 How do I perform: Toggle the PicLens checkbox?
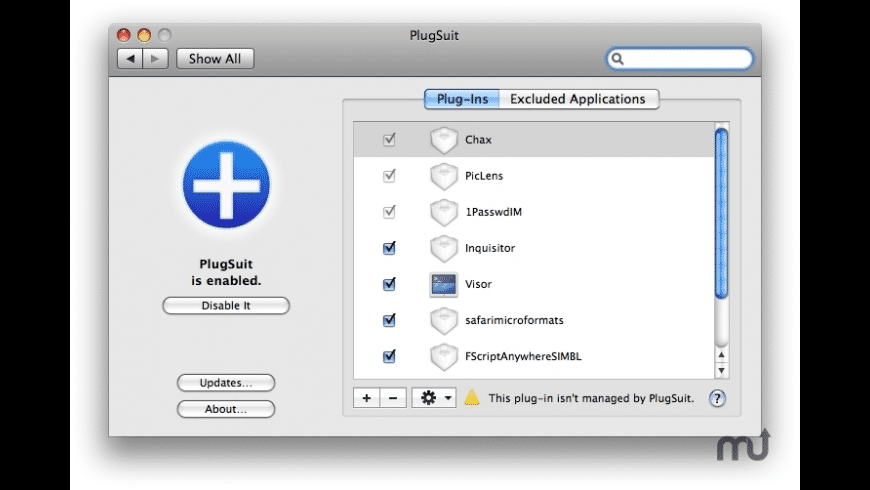(x=390, y=175)
